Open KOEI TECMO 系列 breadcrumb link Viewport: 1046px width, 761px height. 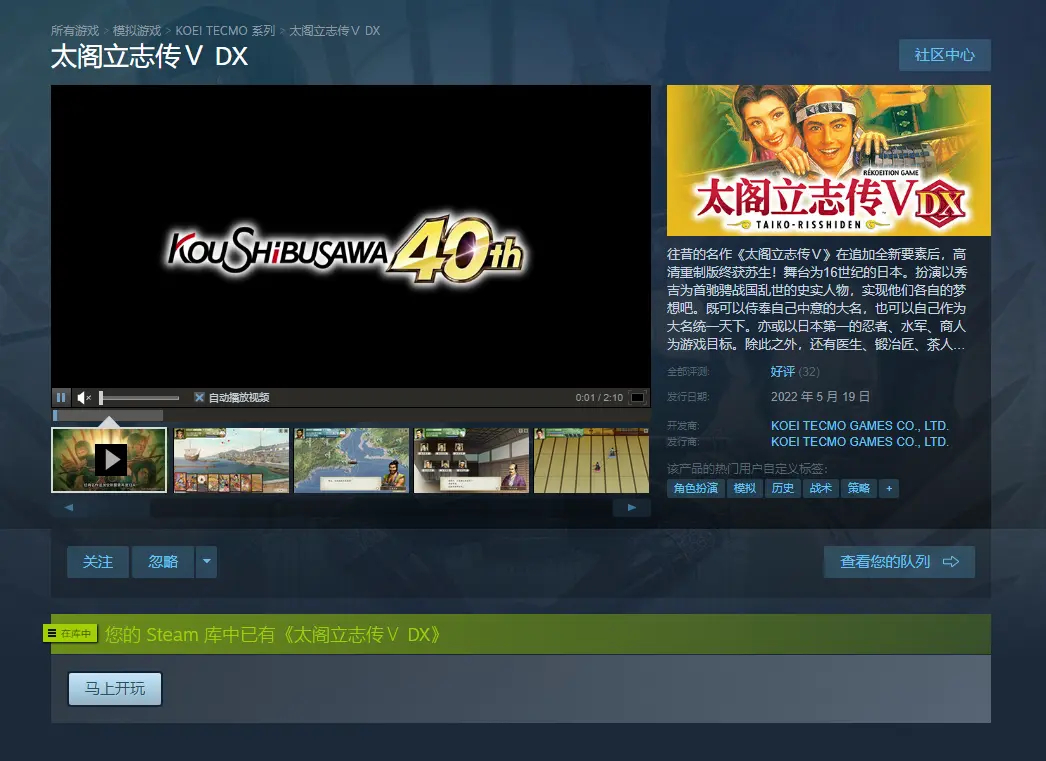pos(225,31)
